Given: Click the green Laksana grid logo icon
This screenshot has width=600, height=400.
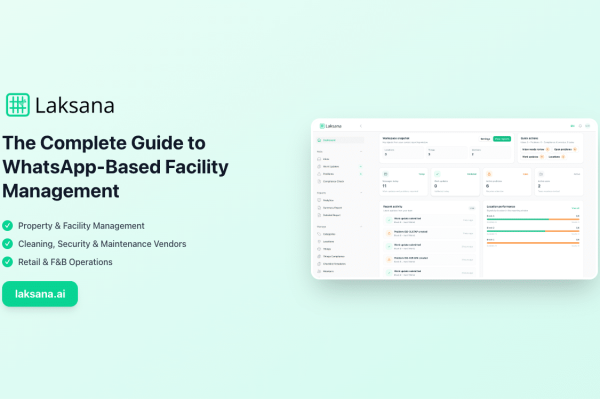Looking at the screenshot, I should click(18, 104).
